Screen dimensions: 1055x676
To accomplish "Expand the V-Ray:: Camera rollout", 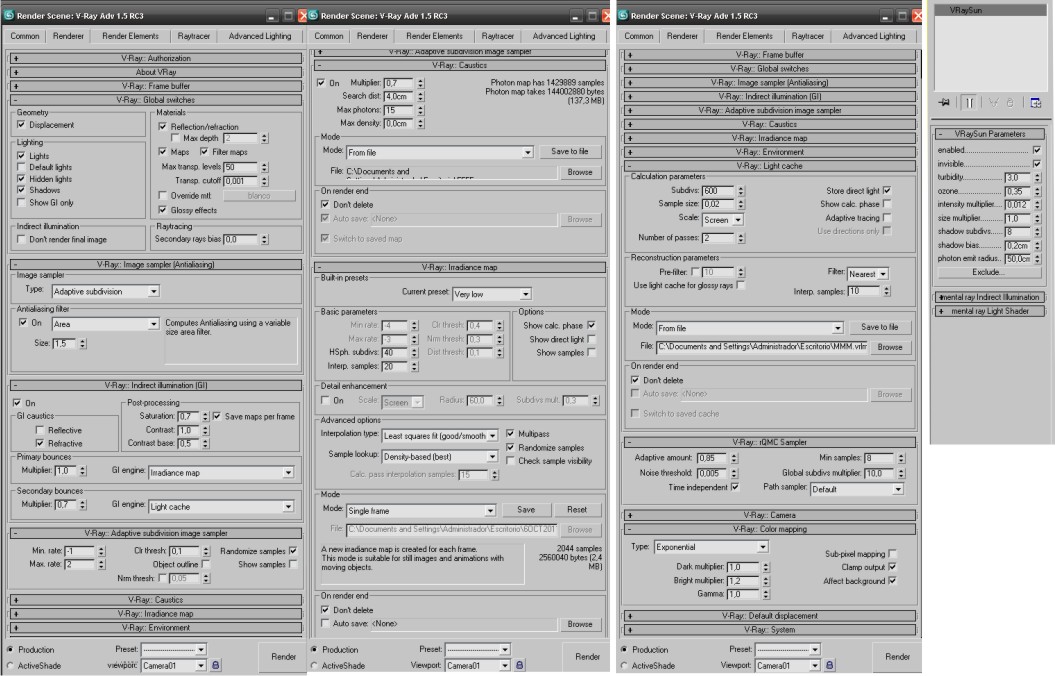I will pos(770,515).
